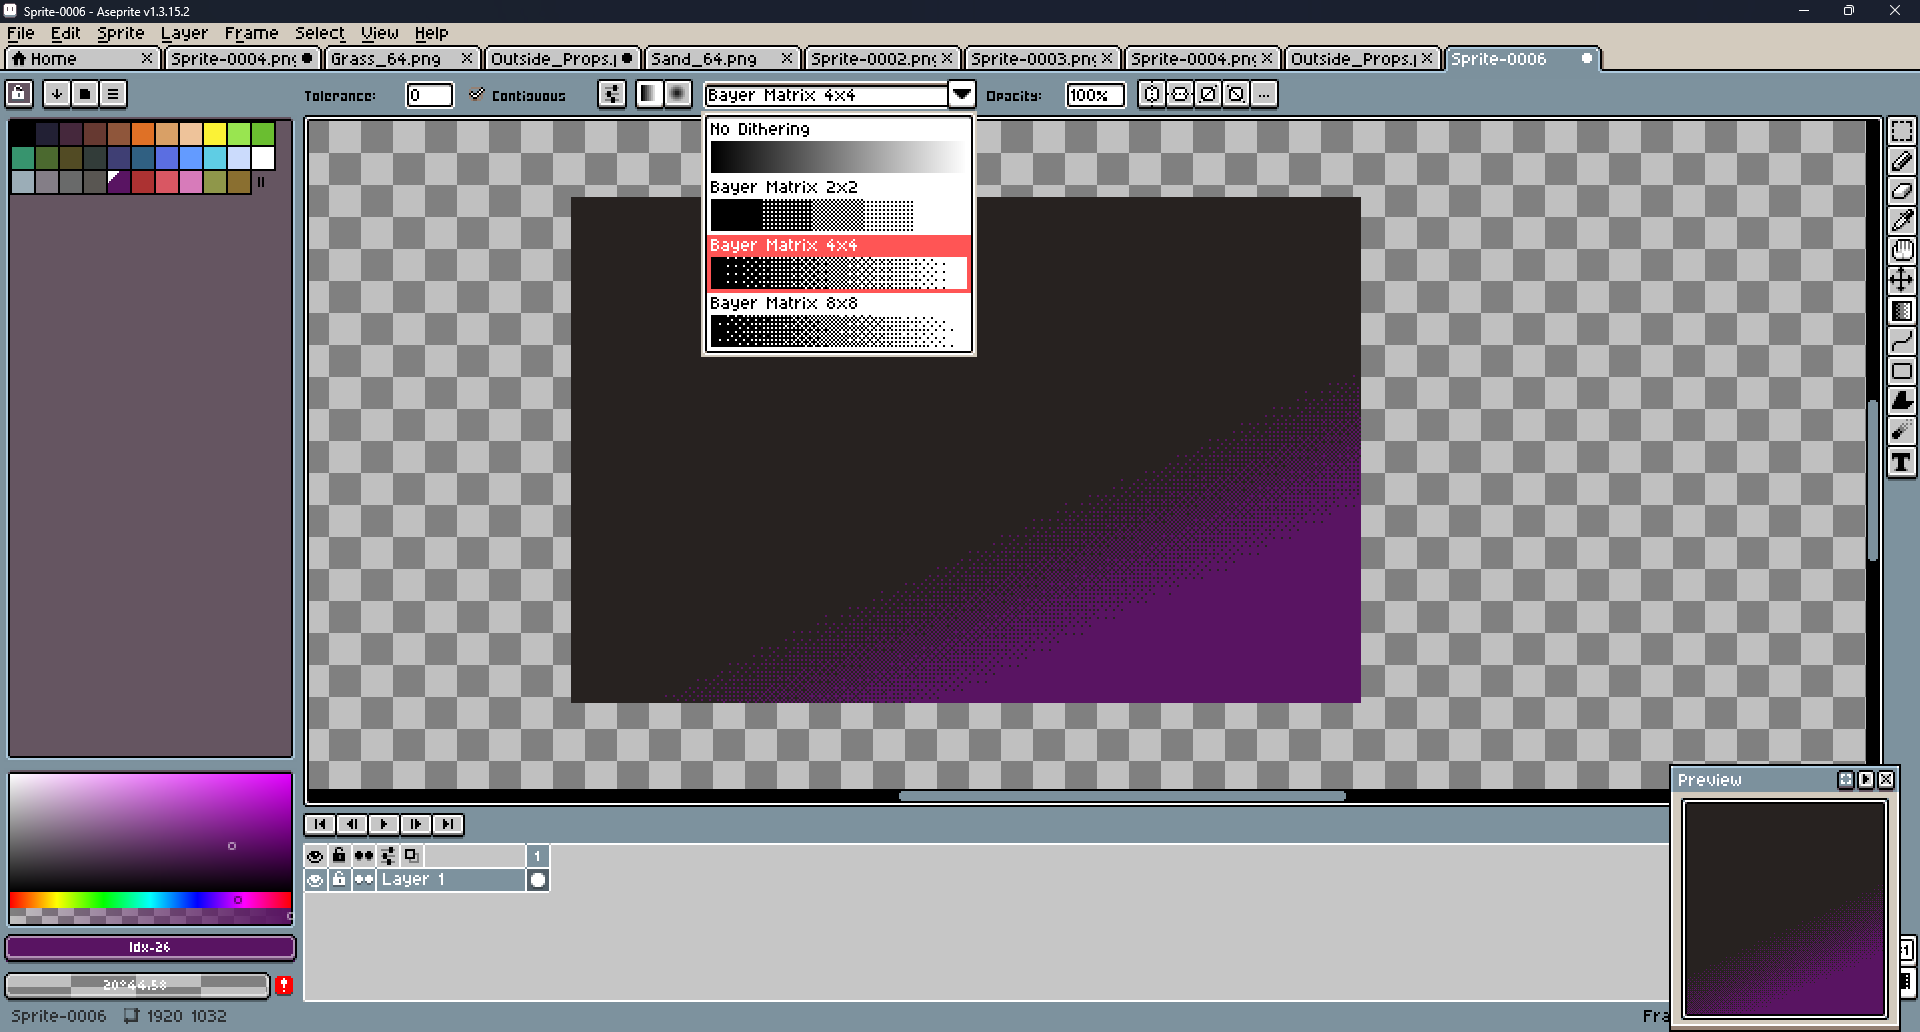This screenshot has height=1032, width=1920.
Task: Click the Hand tool icon
Action: [1901, 250]
